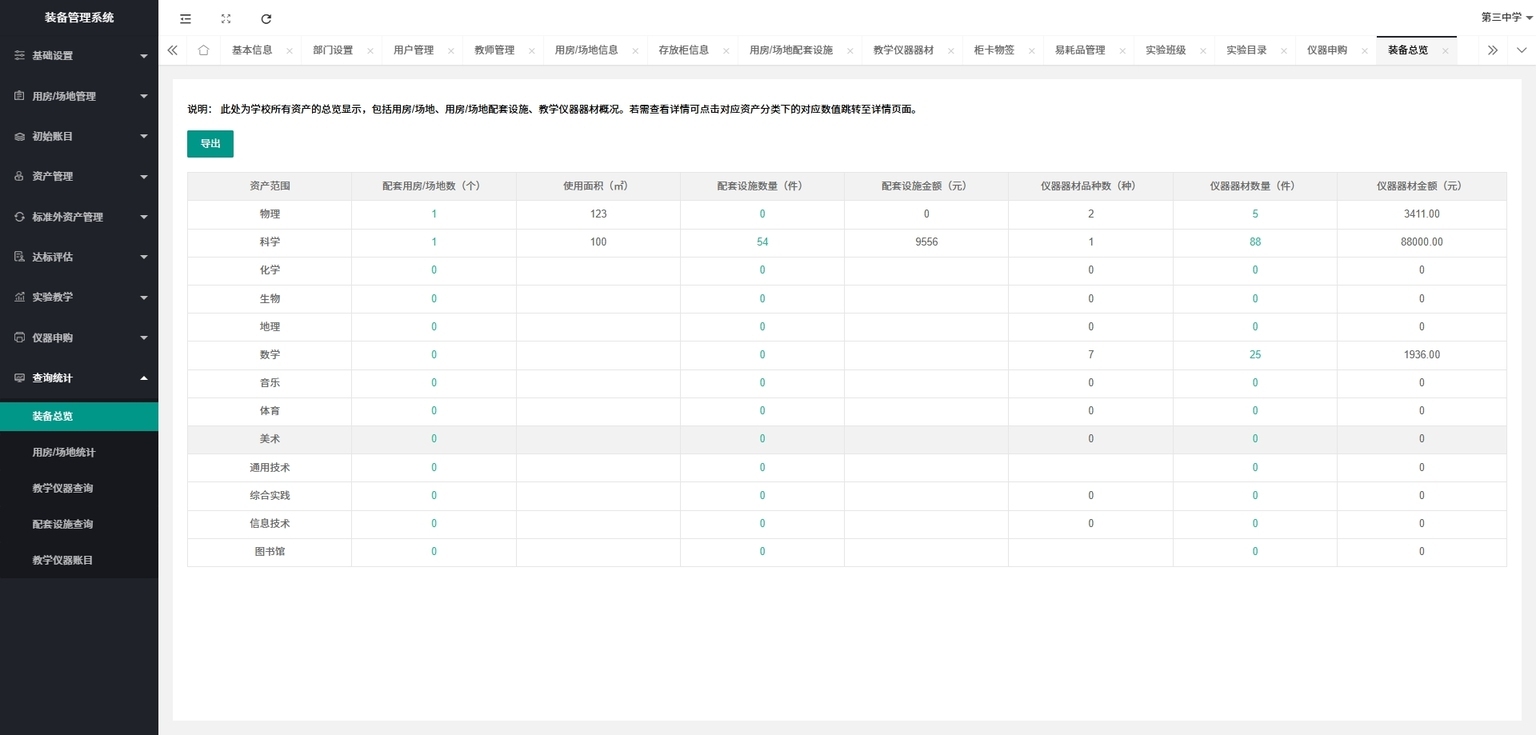The image size is (1536, 735).
Task: Expand 资产管理 sidebar menu
Action: [x=79, y=176]
